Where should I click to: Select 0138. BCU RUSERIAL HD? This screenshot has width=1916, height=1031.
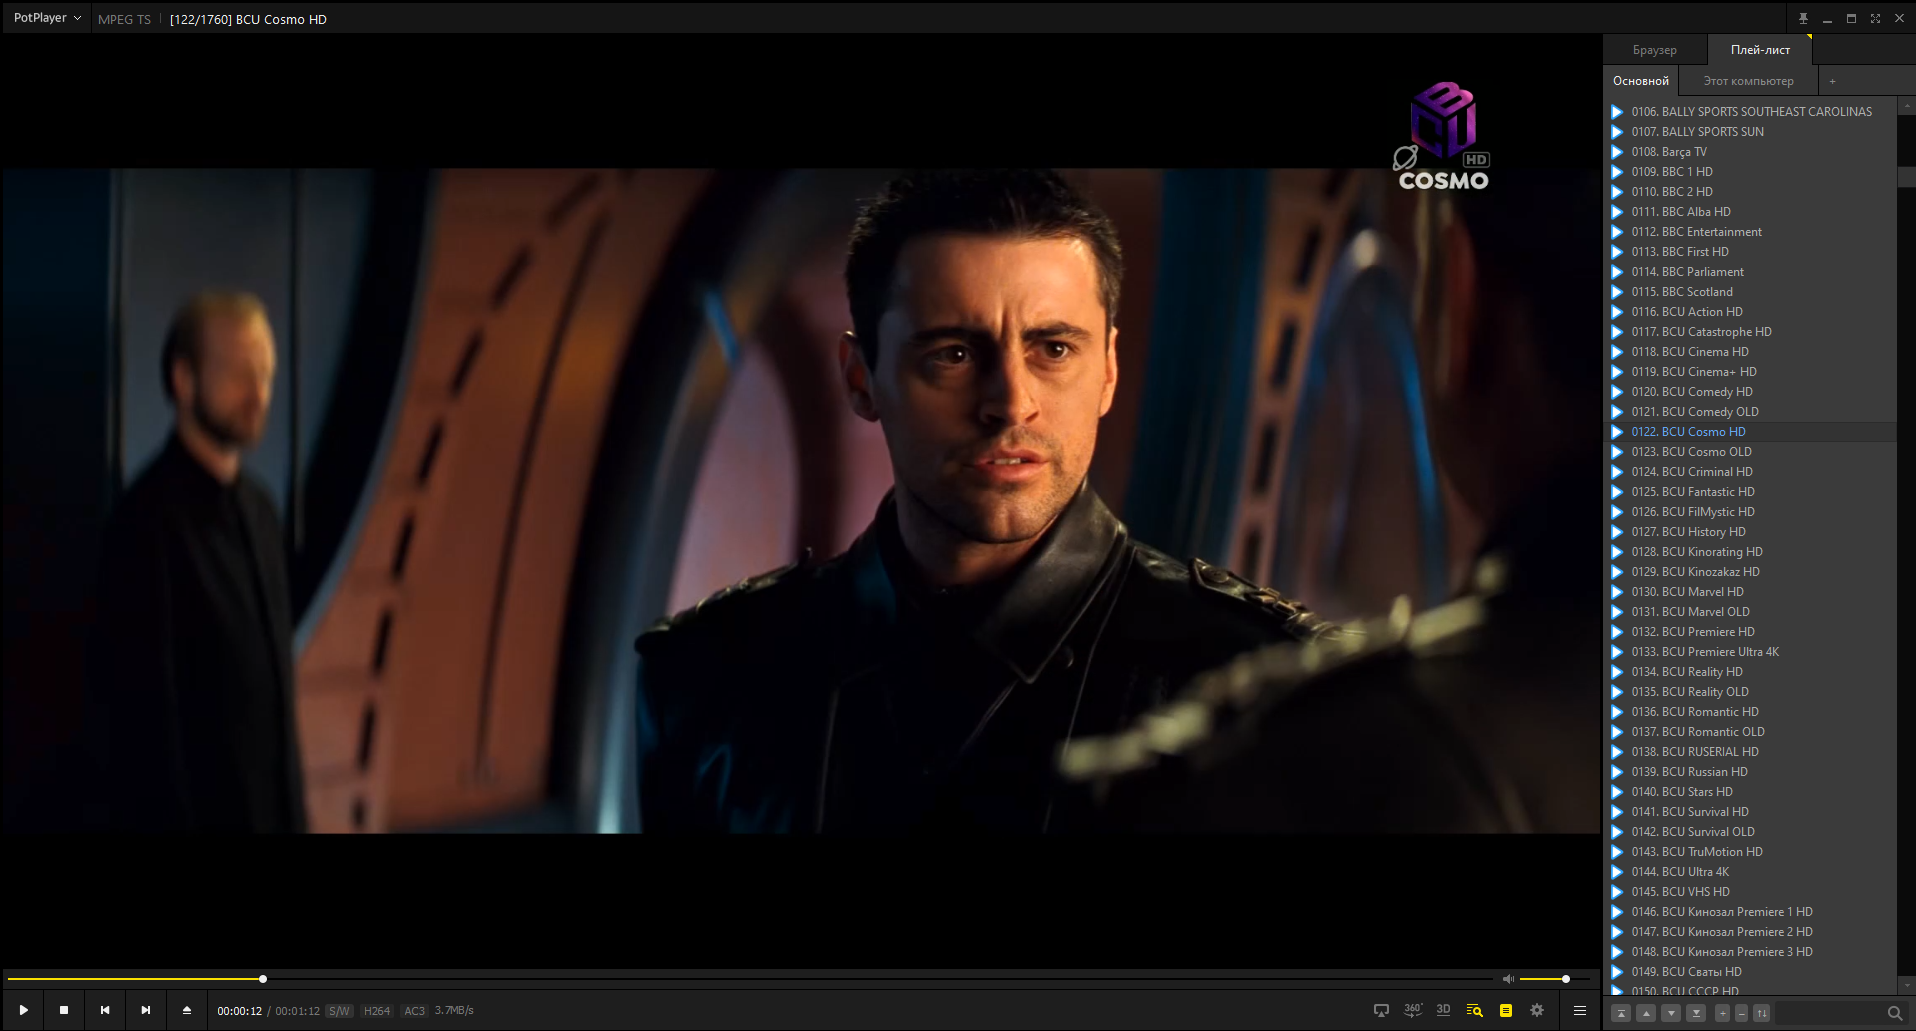click(1750, 752)
